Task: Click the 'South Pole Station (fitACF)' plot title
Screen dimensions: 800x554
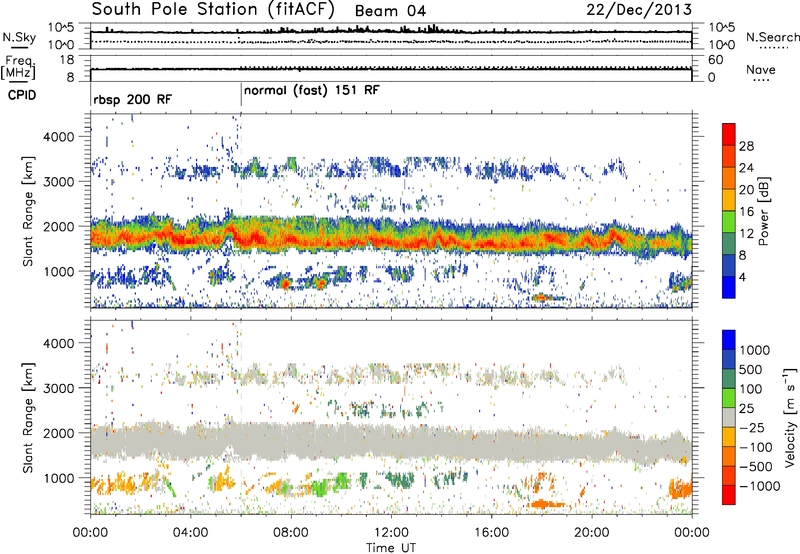Action: click(x=213, y=10)
